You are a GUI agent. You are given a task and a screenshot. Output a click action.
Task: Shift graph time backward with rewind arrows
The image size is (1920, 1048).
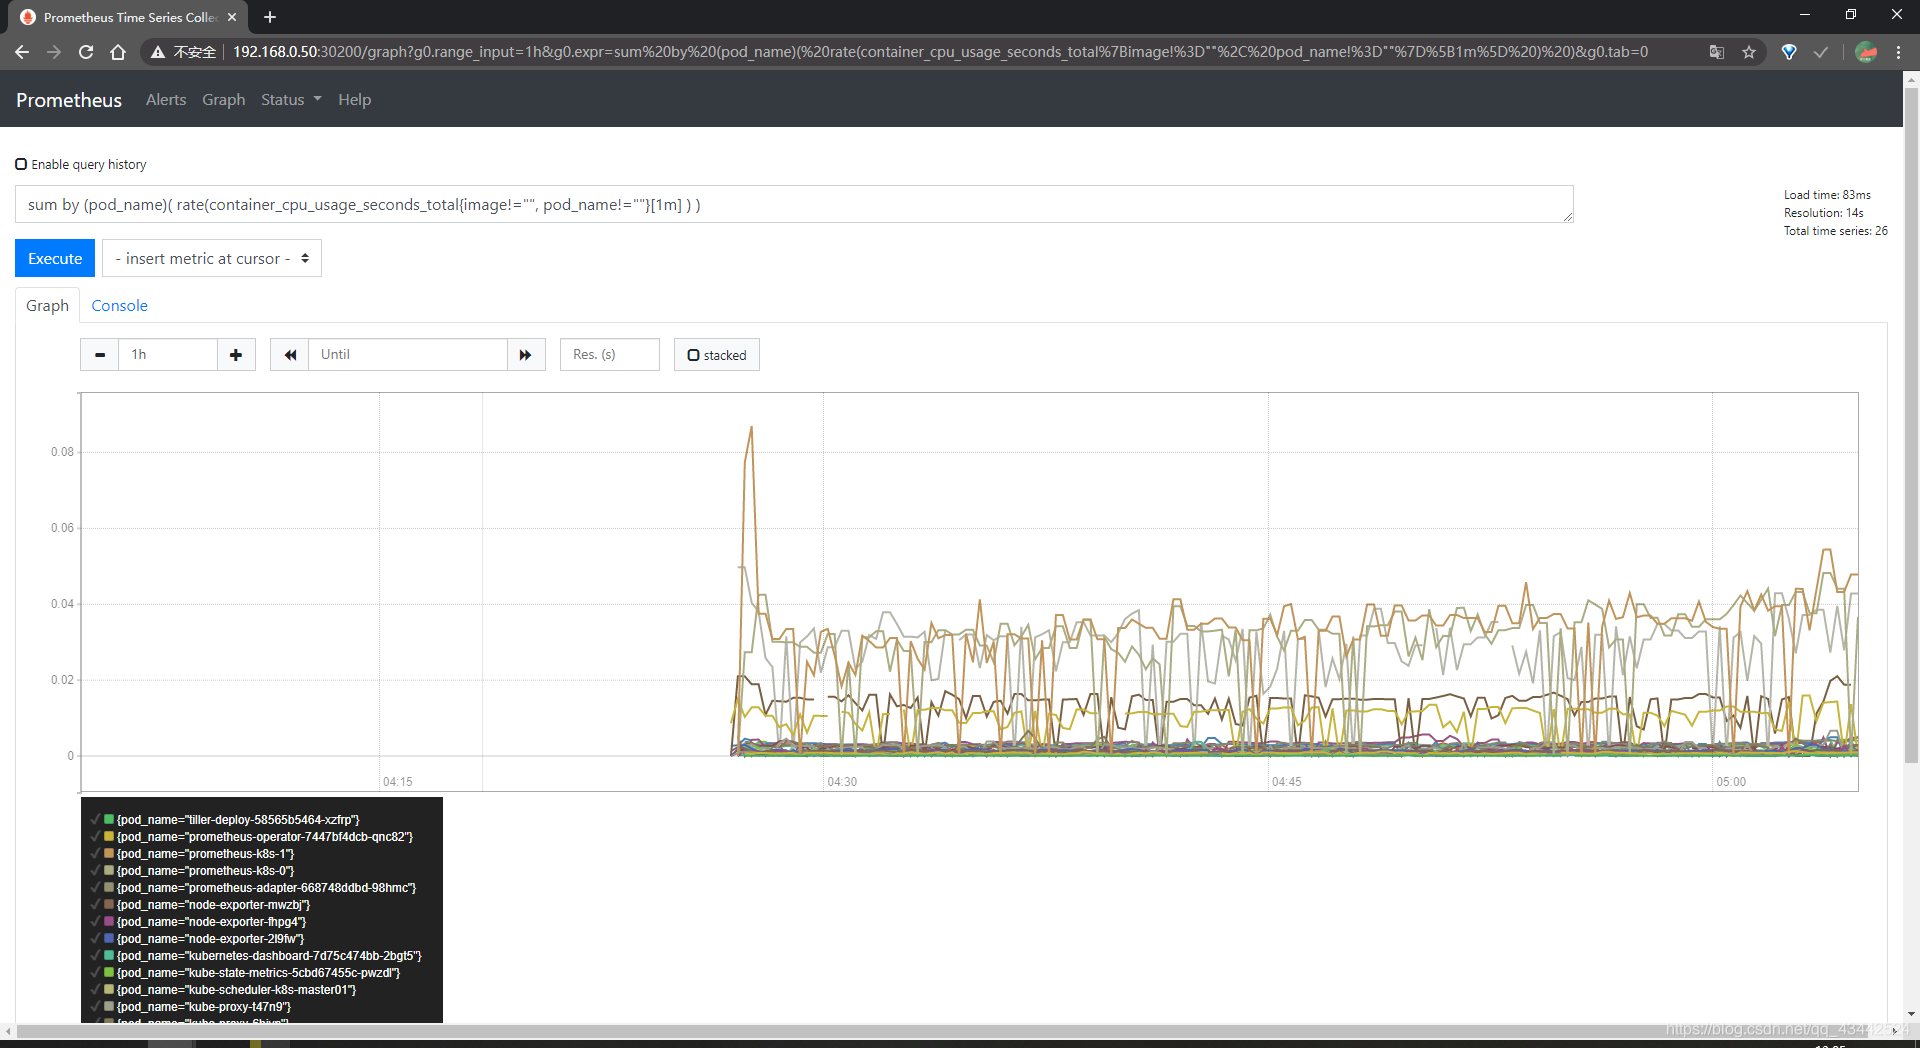pos(289,354)
